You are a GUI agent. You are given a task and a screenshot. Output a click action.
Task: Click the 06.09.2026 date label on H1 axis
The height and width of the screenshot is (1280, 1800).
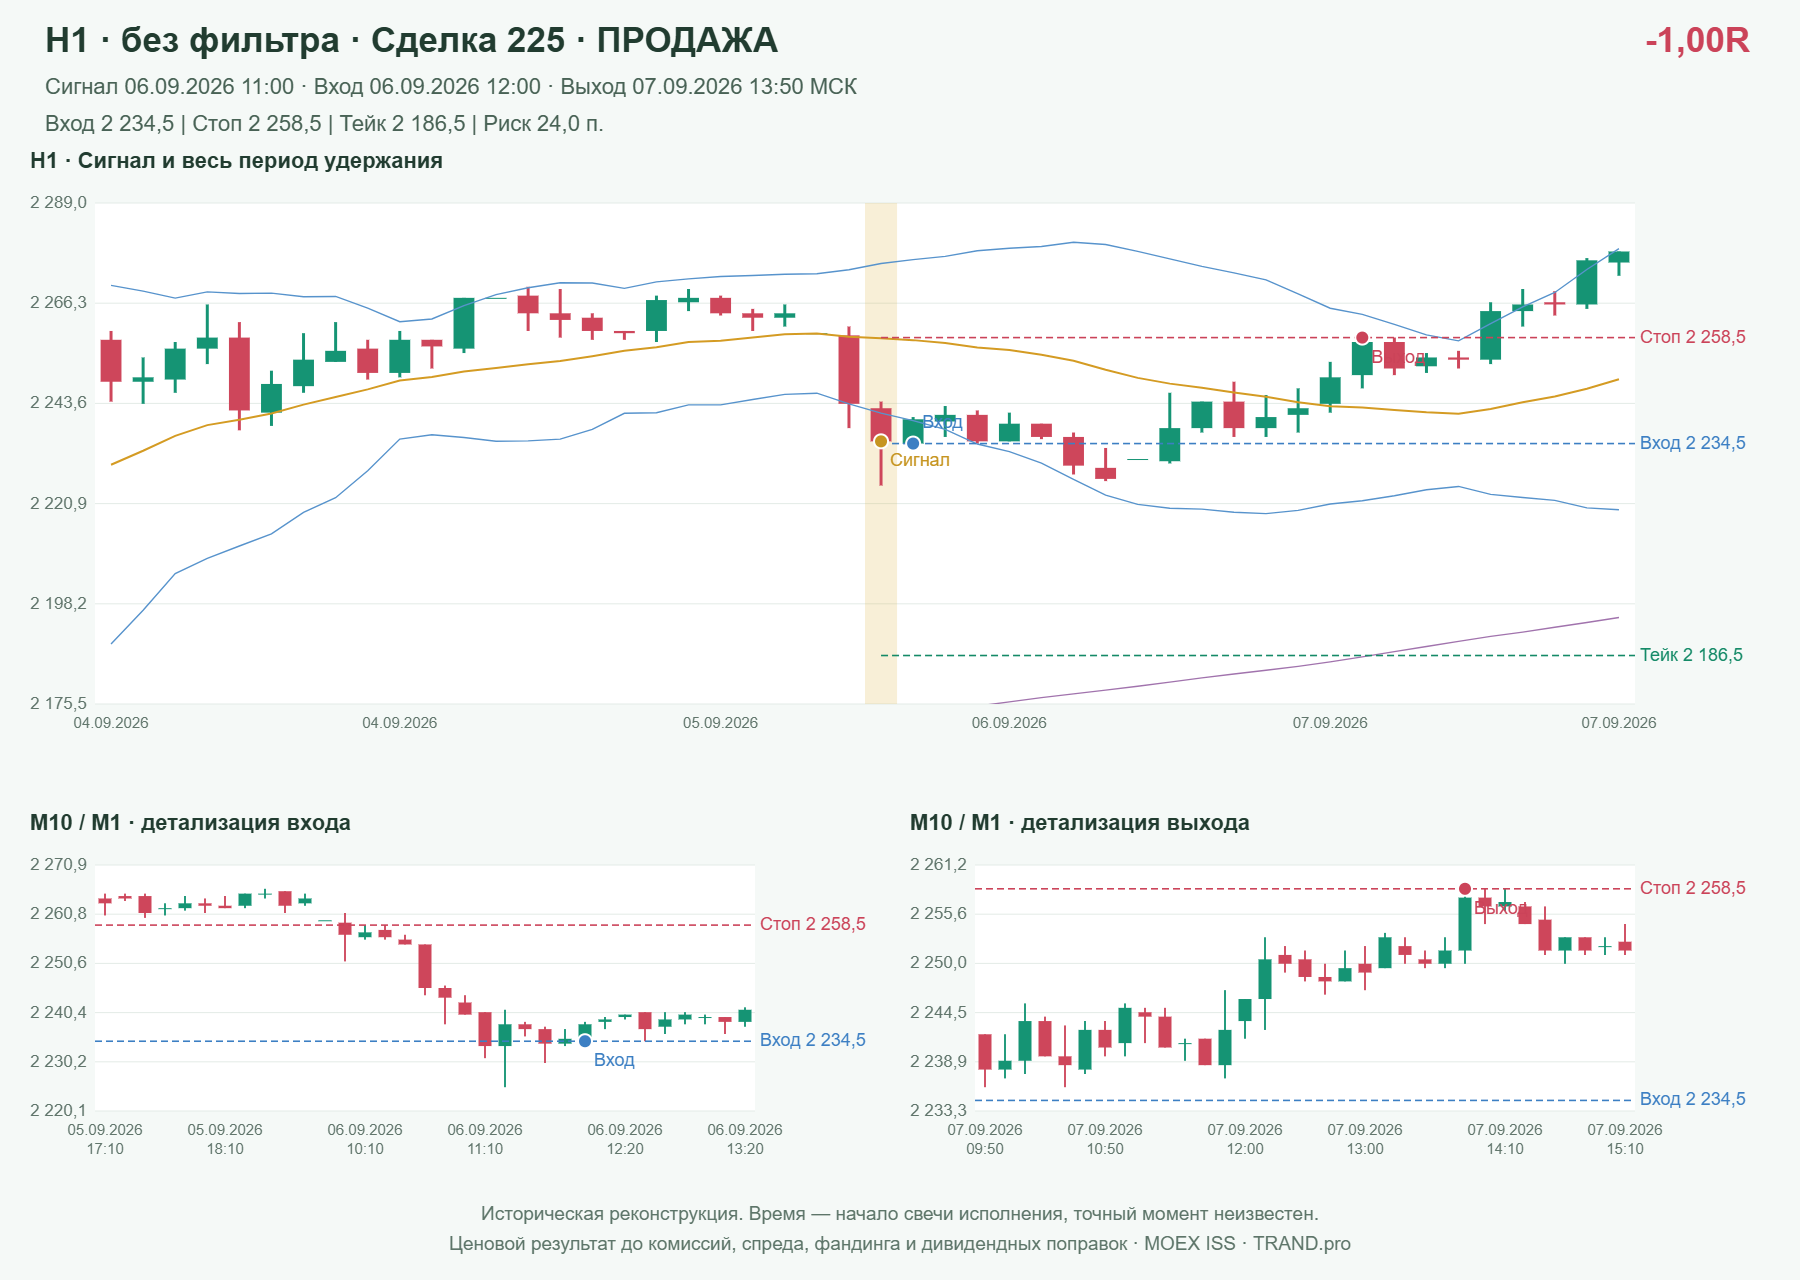point(1009,723)
